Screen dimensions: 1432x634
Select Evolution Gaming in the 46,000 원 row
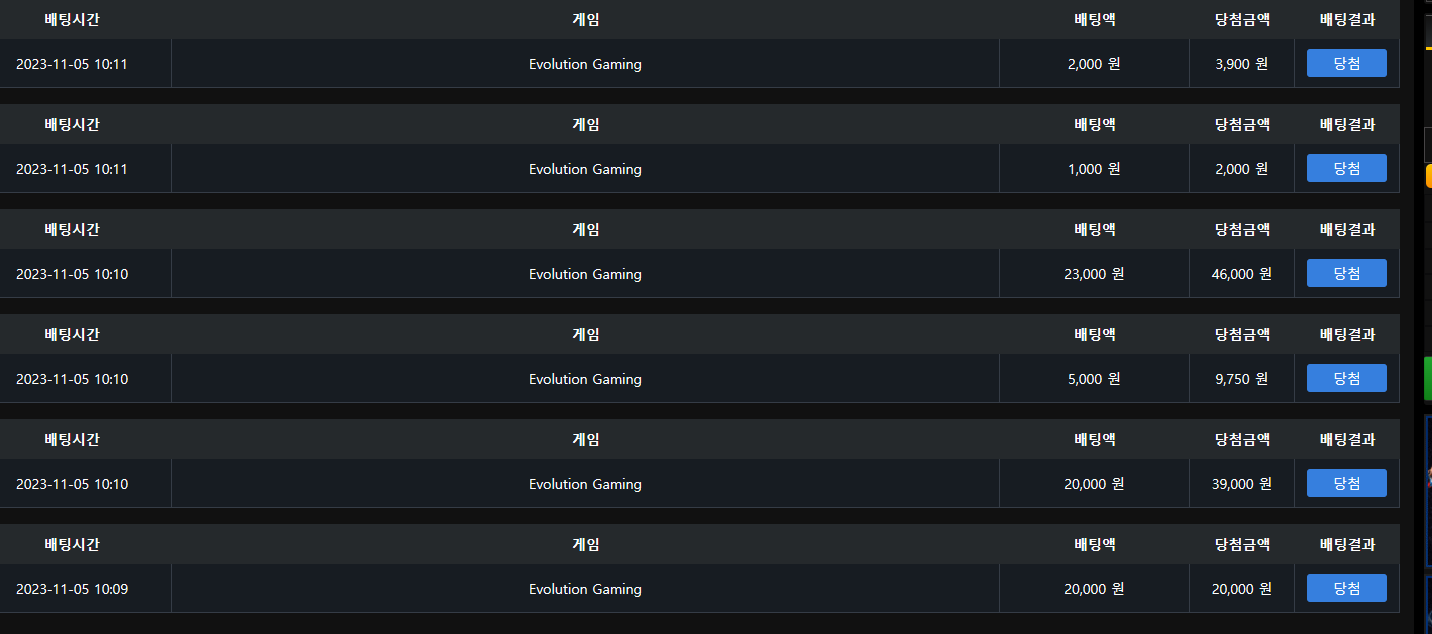pyautogui.click(x=585, y=274)
